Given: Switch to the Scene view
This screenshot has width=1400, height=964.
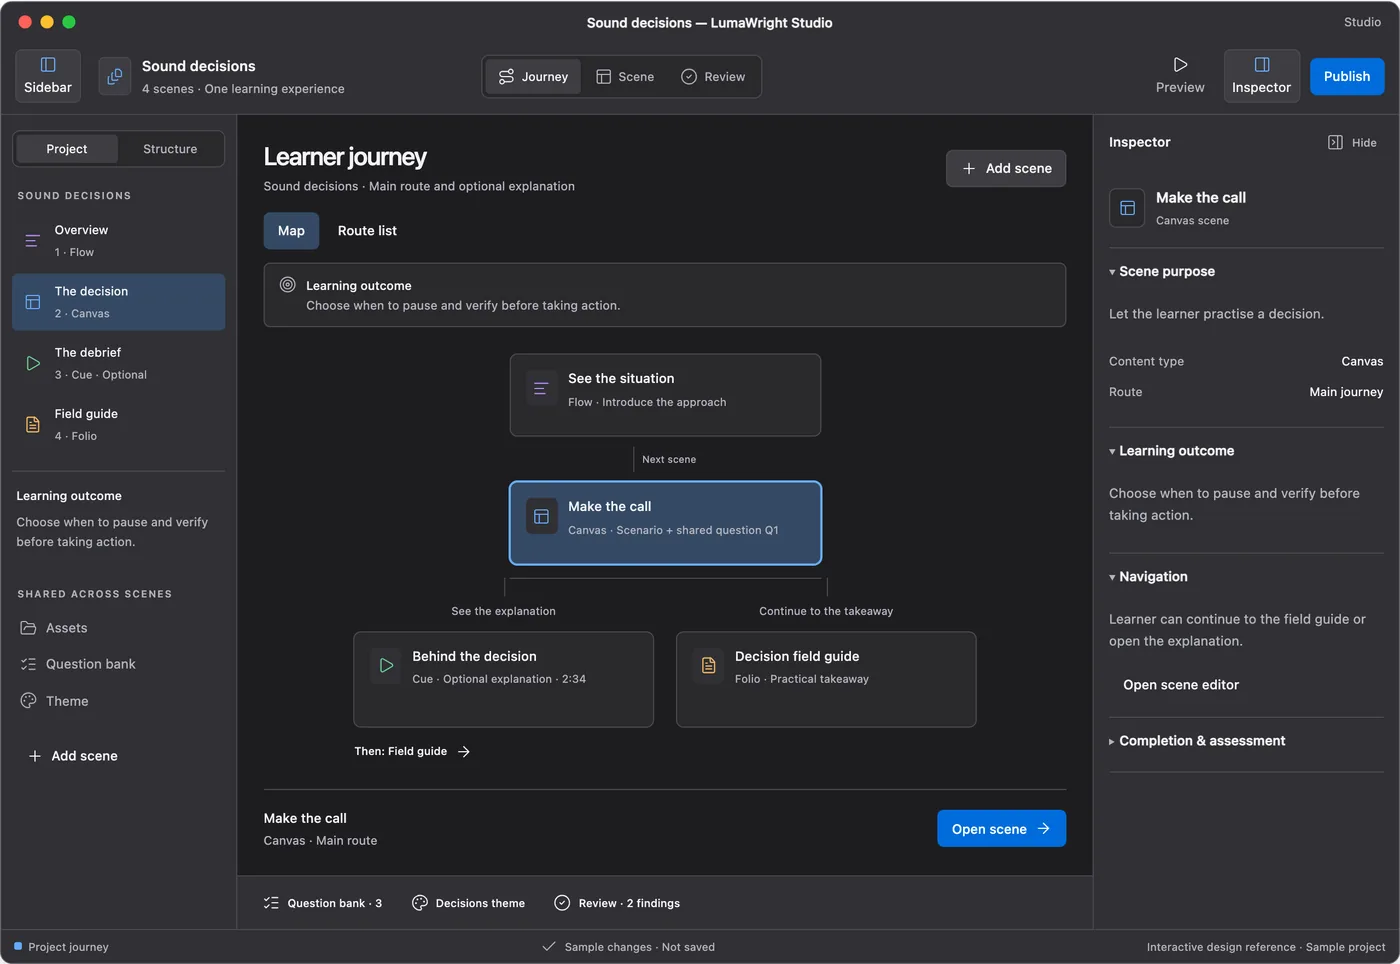Looking at the screenshot, I should [625, 76].
